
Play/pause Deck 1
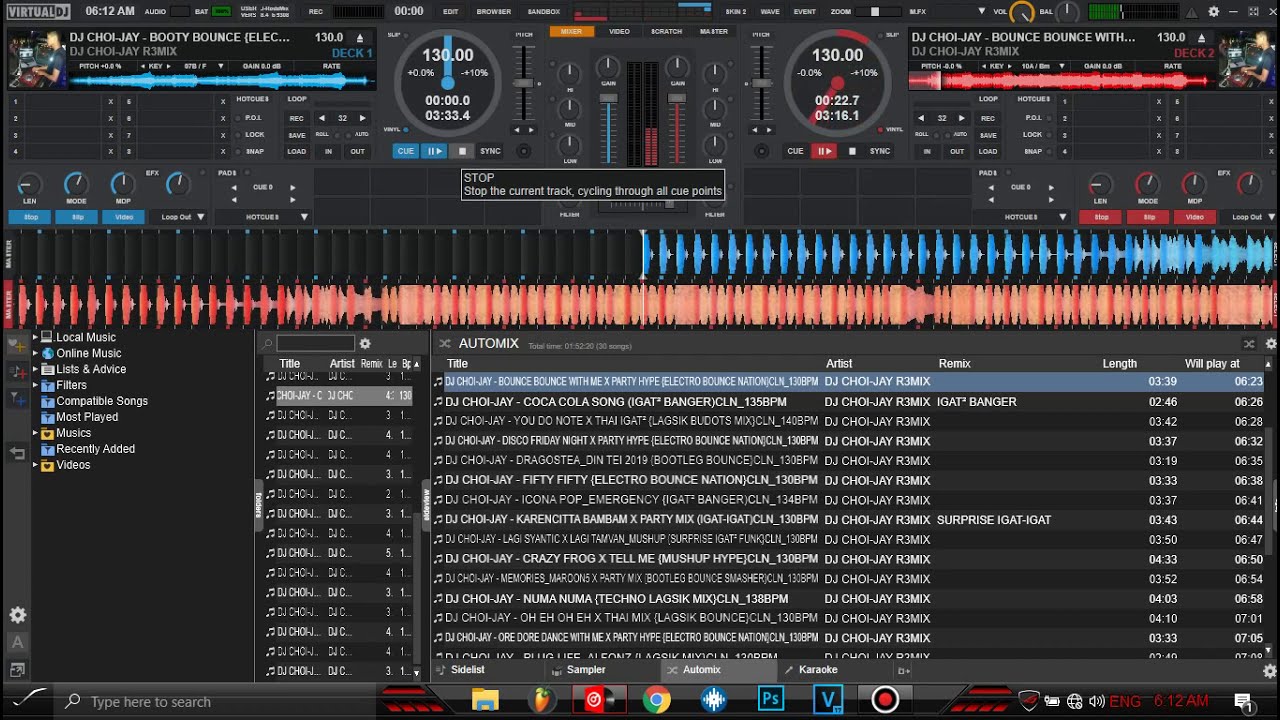tap(434, 151)
